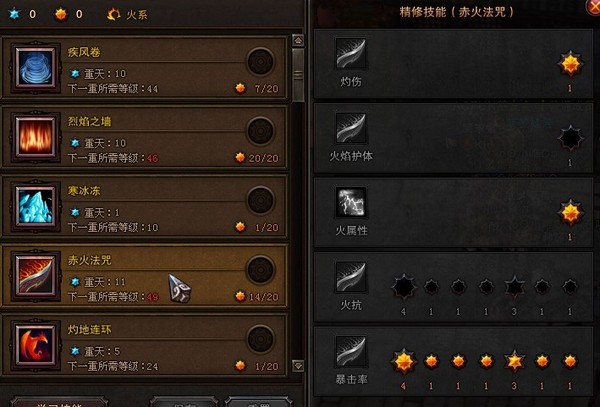Select the scrollbar handle of the skill list
The width and height of the screenshot is (600, 407).
298,75
